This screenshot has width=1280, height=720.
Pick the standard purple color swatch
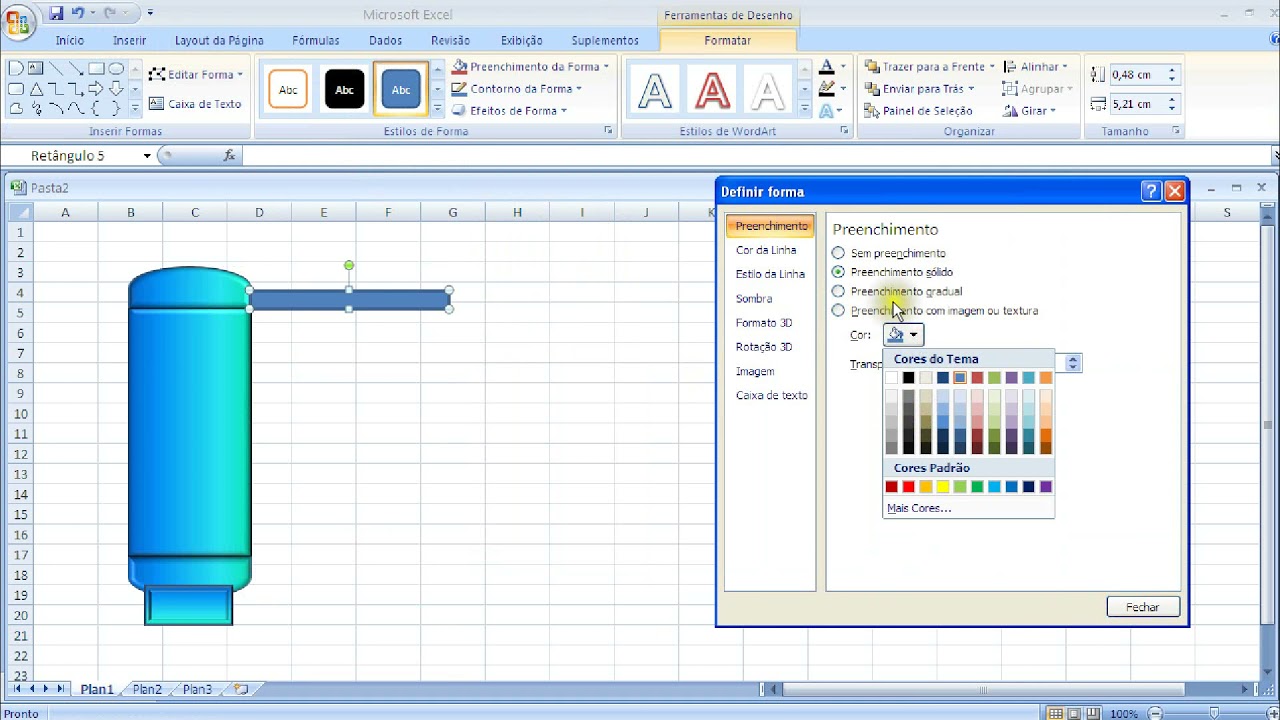1045,487
